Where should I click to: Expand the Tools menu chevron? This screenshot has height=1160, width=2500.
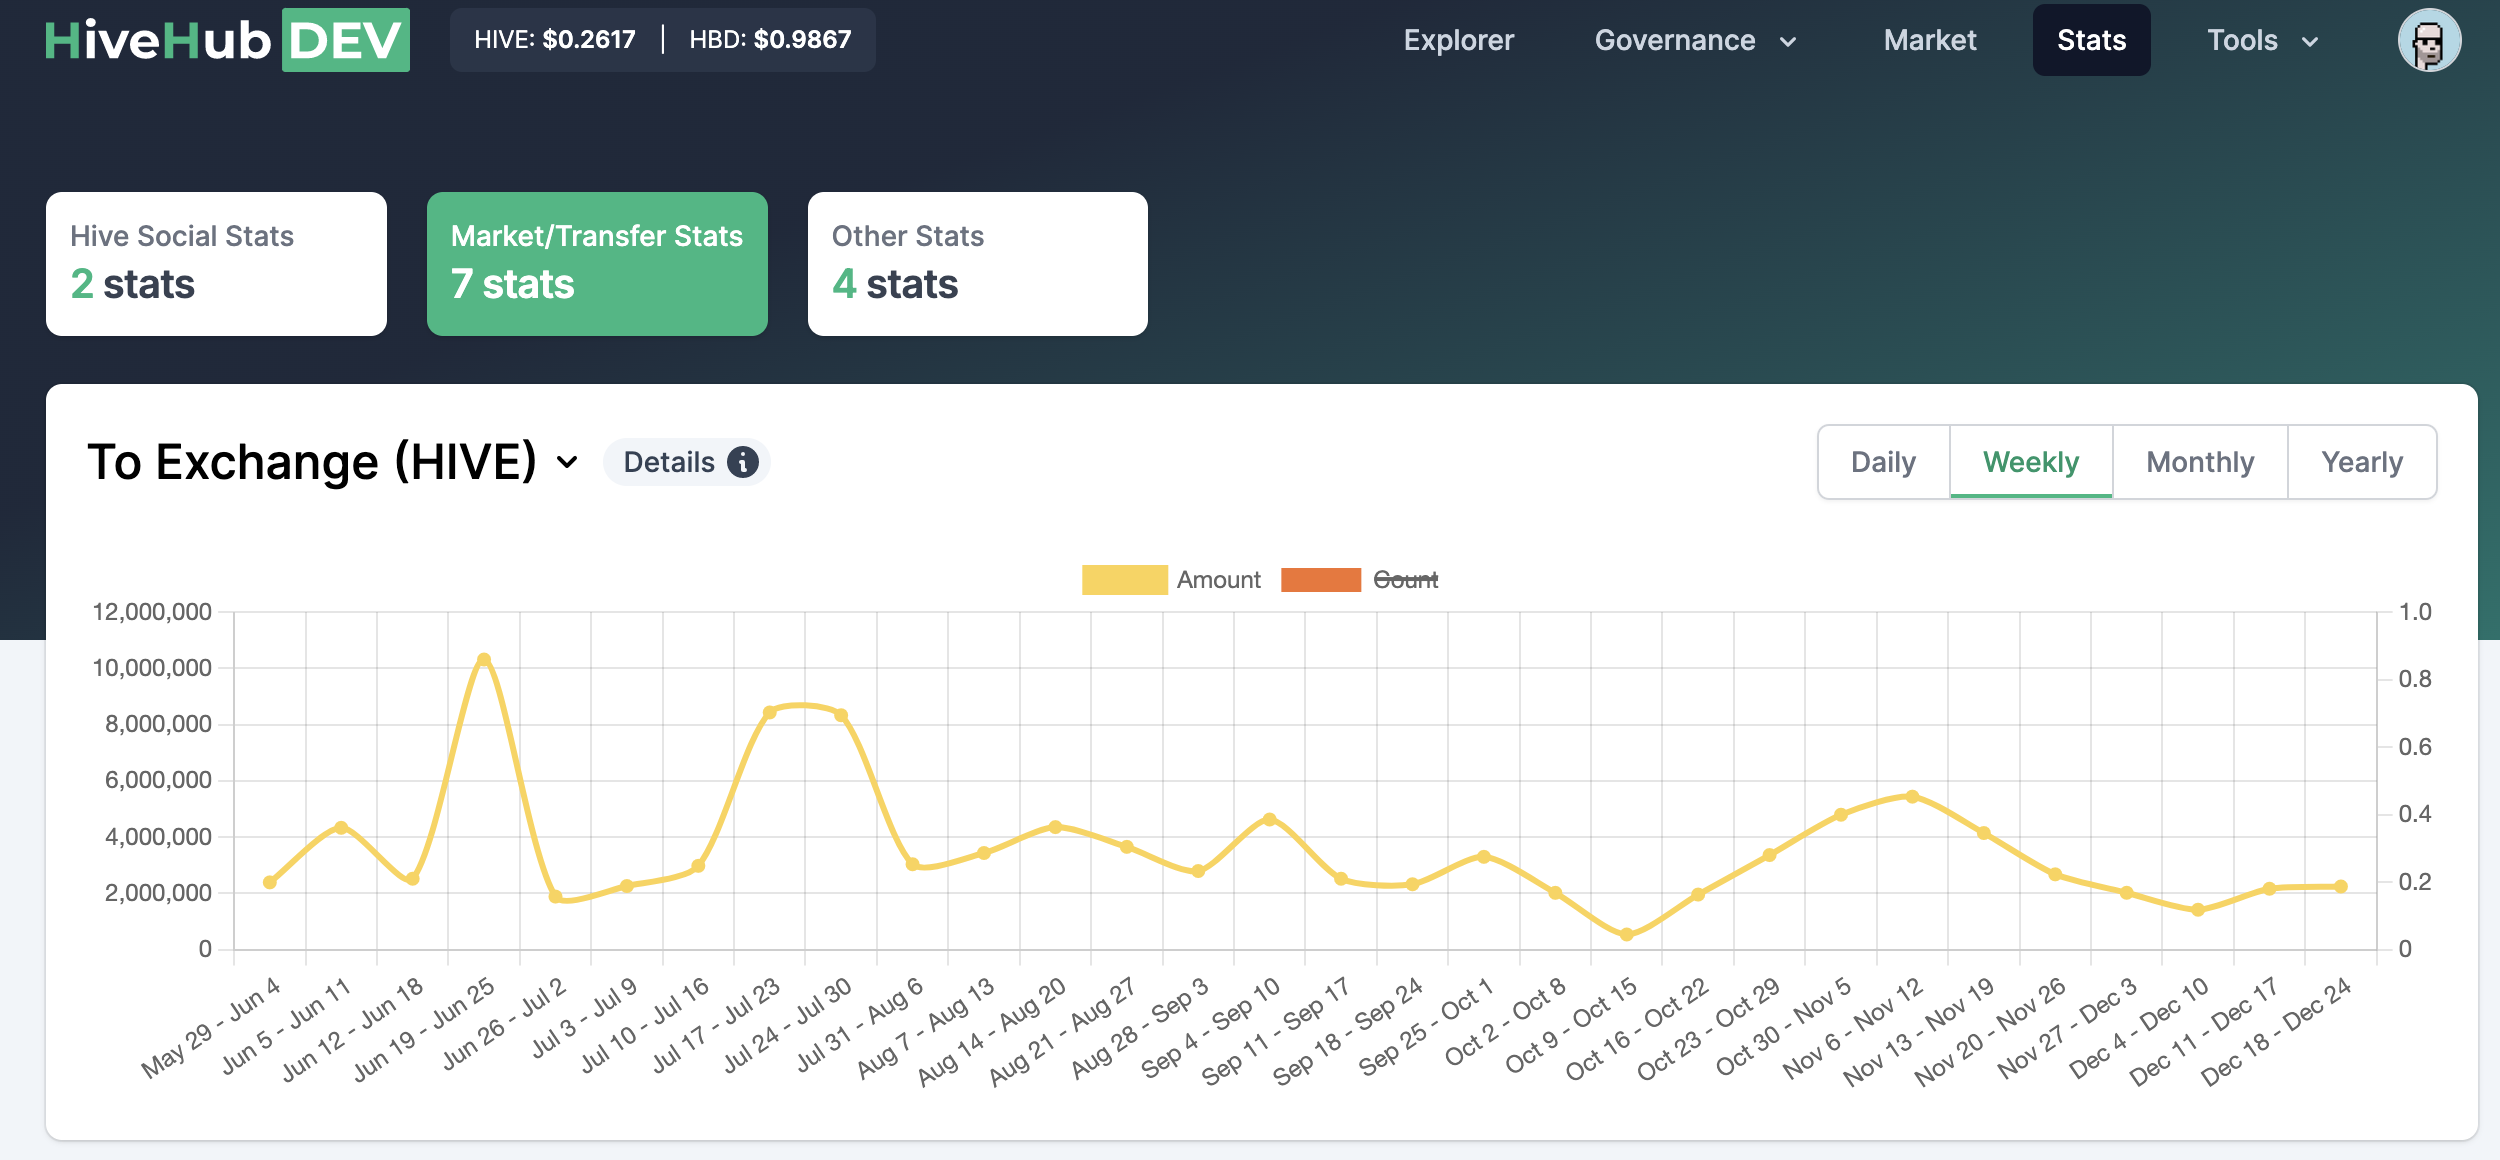pos(2310,41)
